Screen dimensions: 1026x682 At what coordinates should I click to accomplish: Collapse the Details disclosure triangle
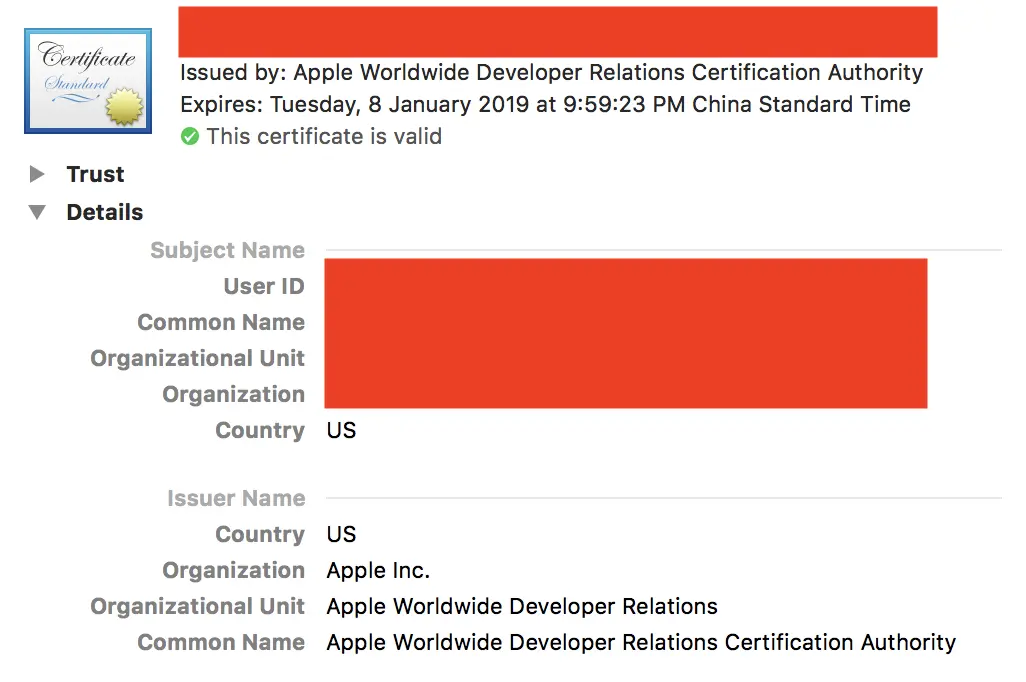pyautogui.click(x=38, y=212)
